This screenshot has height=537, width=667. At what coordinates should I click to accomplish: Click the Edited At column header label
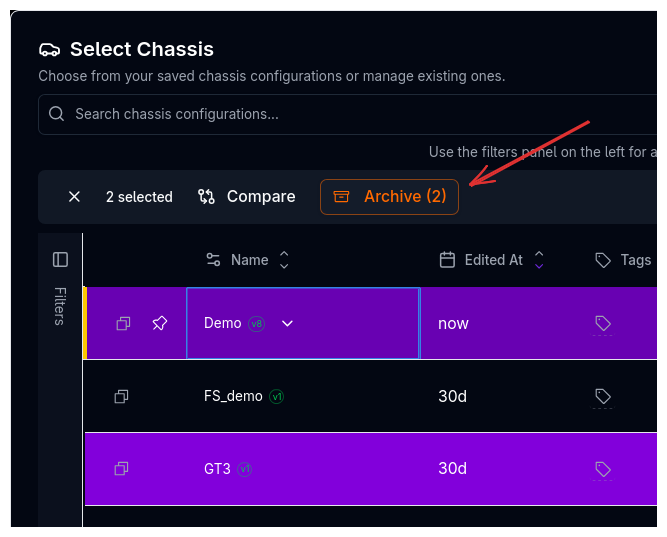(493, 260)
